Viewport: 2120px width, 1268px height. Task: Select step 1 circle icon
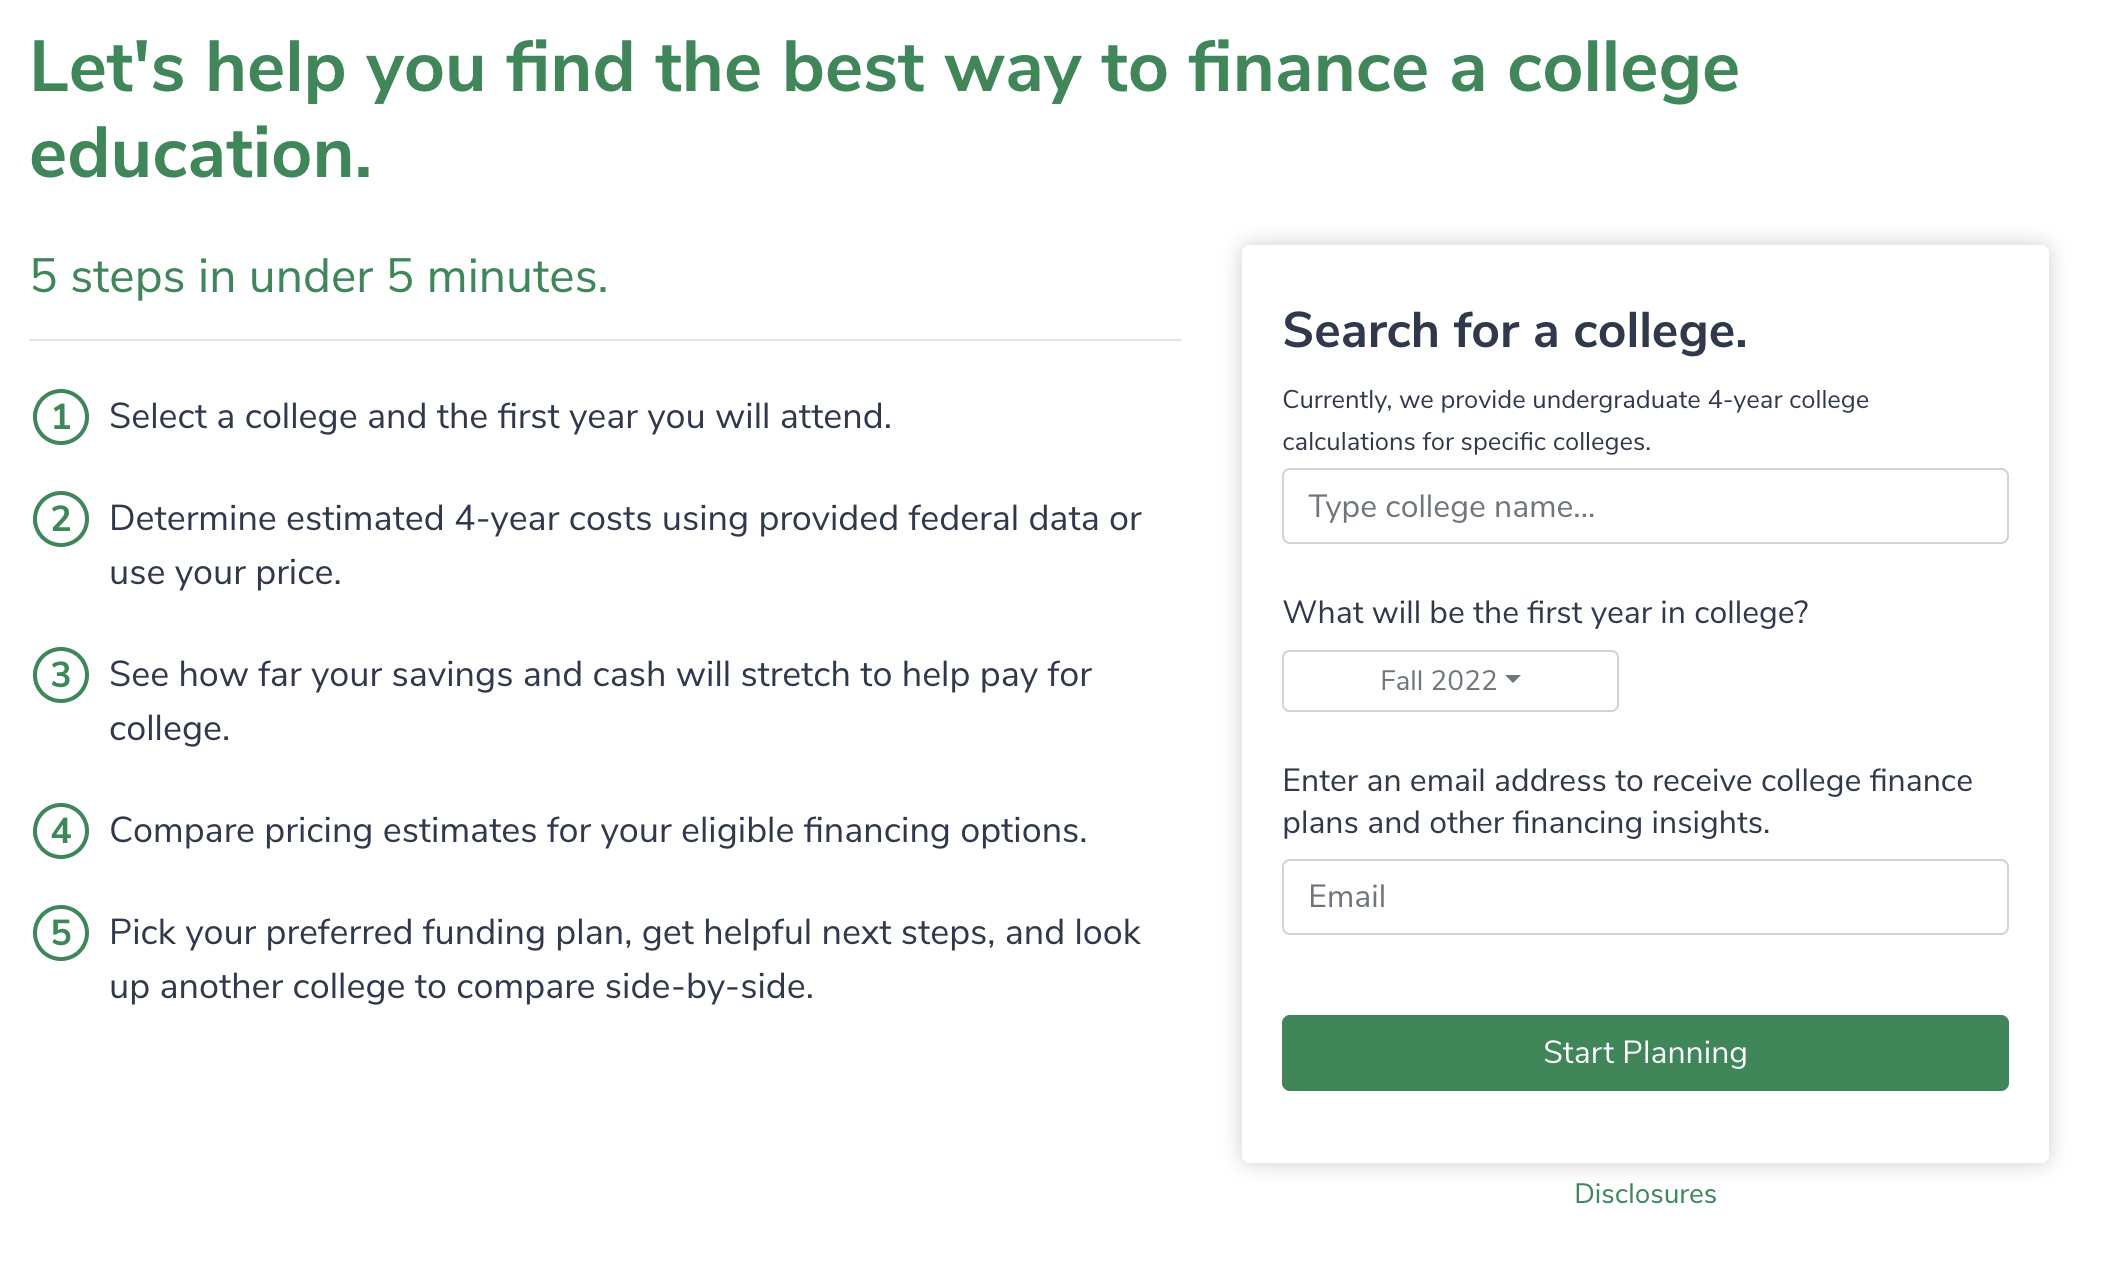coord(62,417)
